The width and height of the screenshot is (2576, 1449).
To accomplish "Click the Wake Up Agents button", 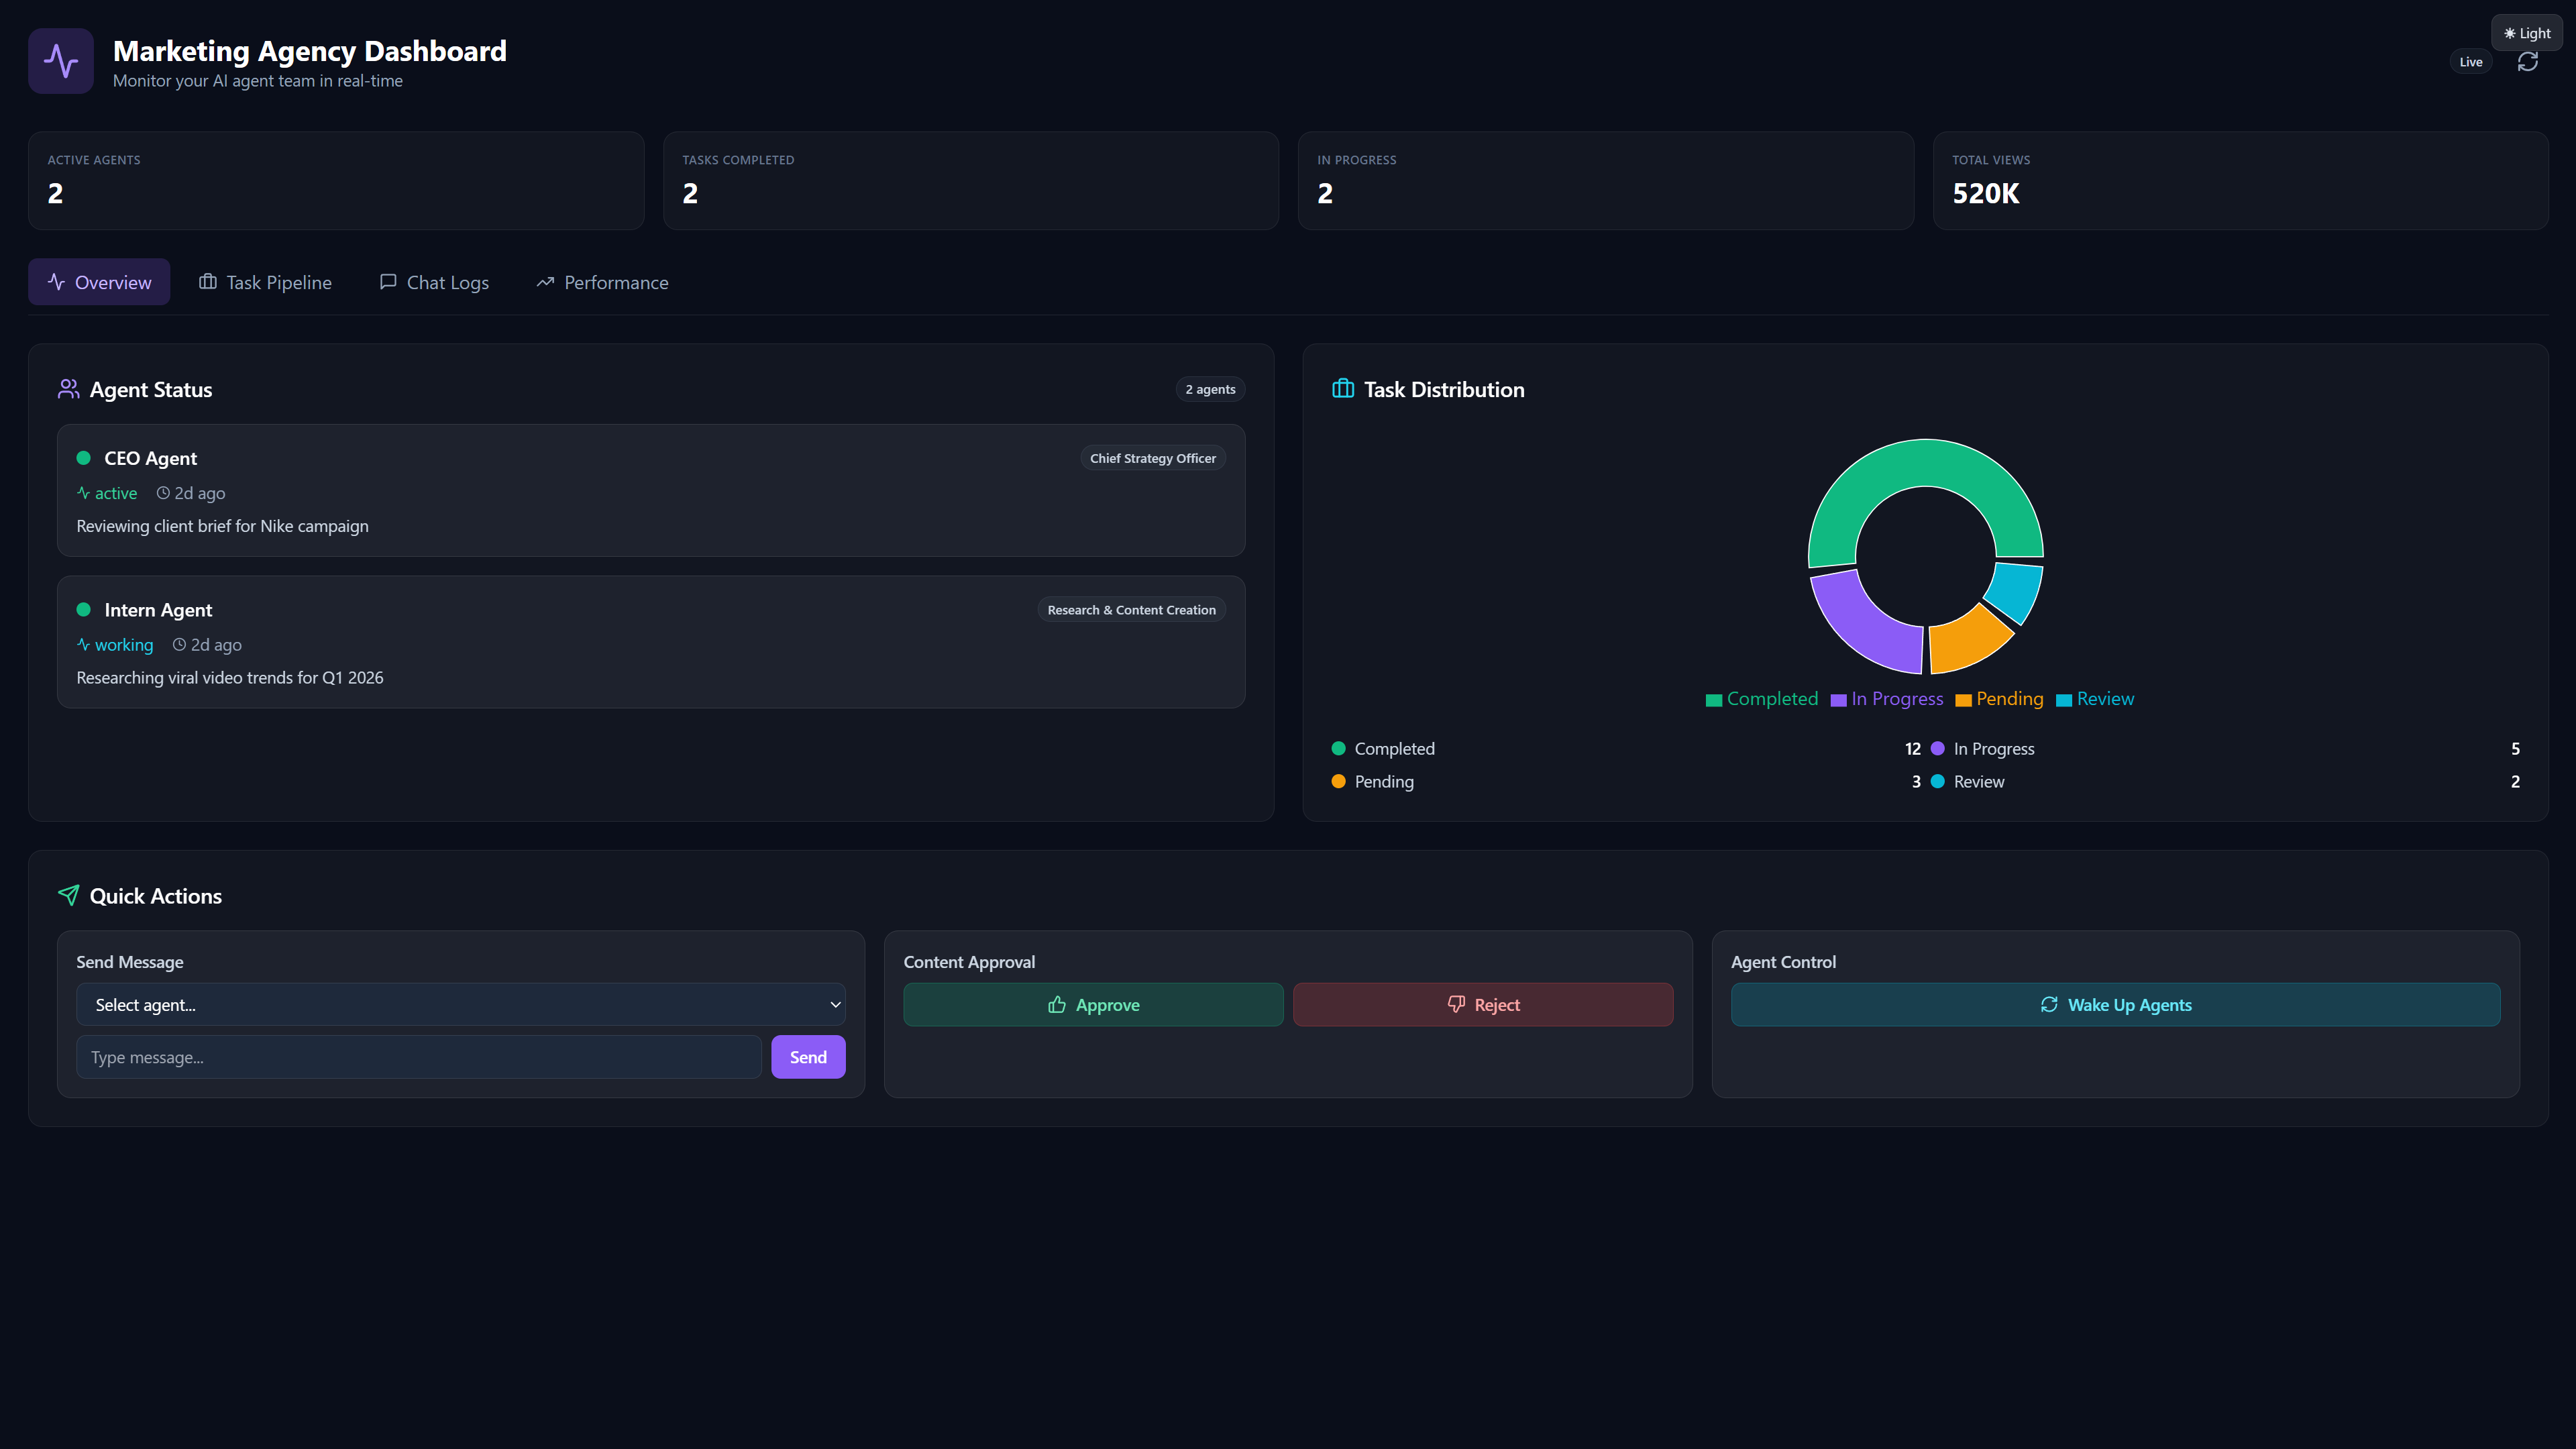I will click(2115, 1005).
